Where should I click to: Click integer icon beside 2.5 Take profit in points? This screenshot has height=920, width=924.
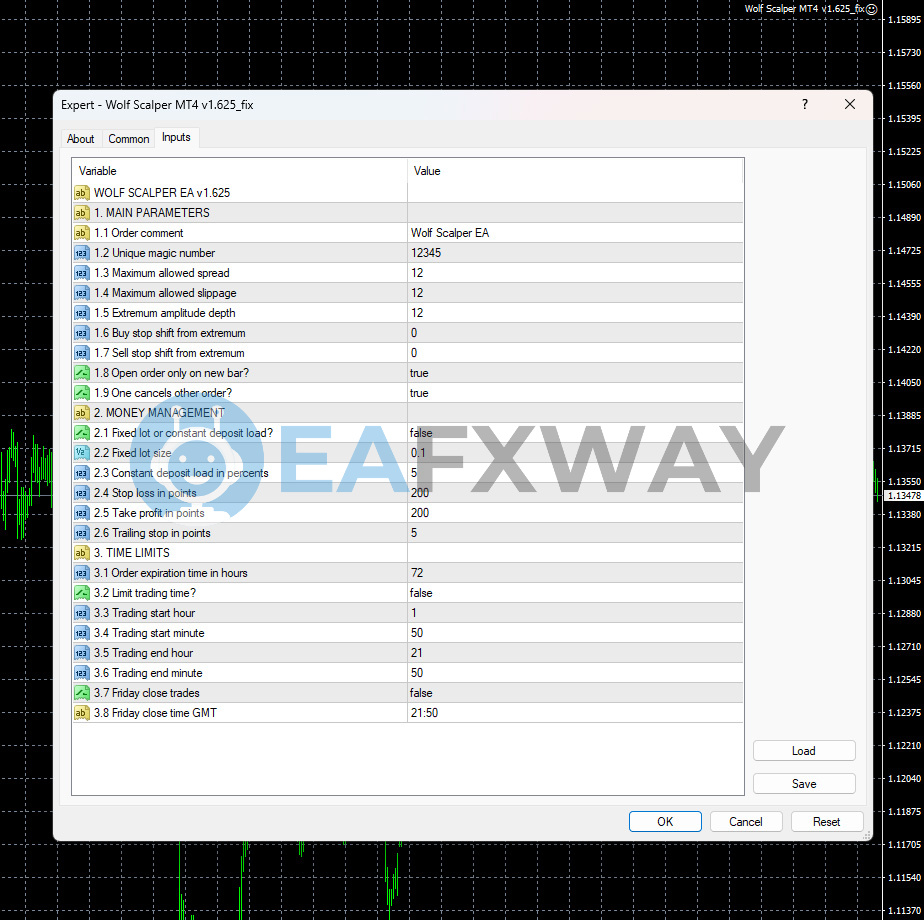pos(81,513)
